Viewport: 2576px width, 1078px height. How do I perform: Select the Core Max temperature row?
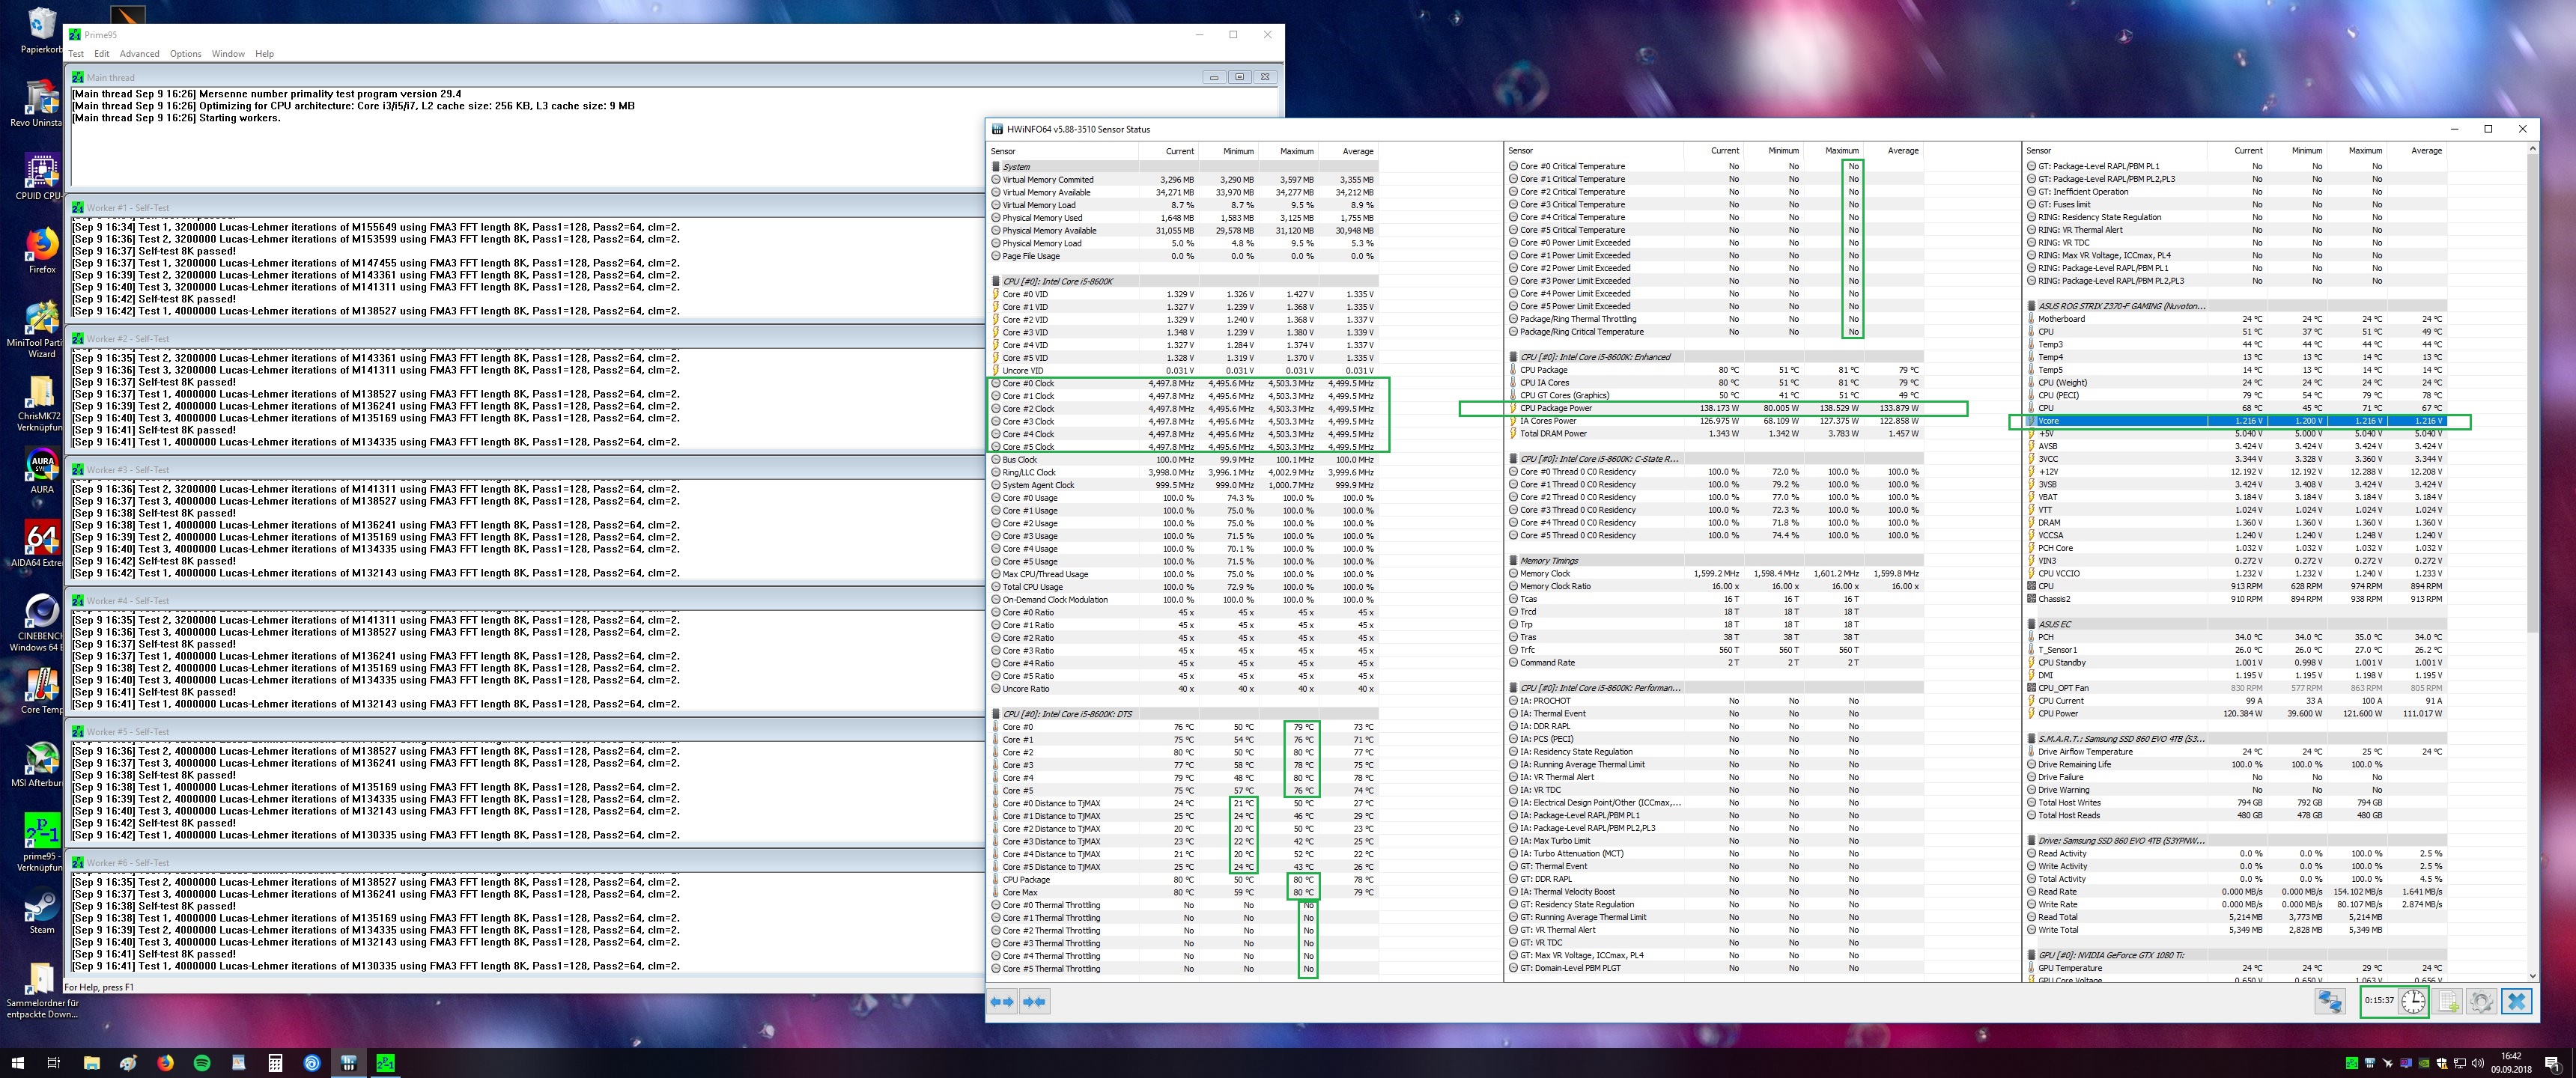pos(1184,892)
